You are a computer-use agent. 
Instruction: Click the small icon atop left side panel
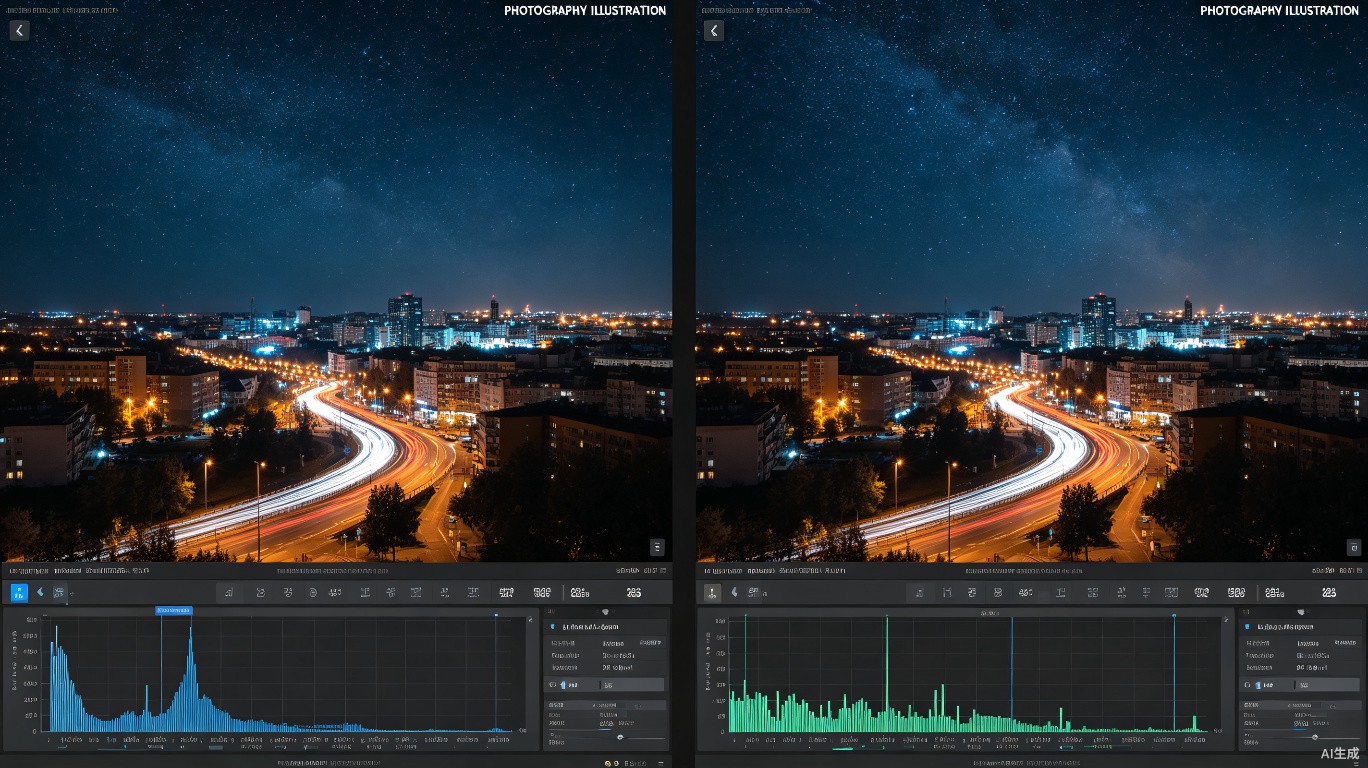click(x=605, y=611)
